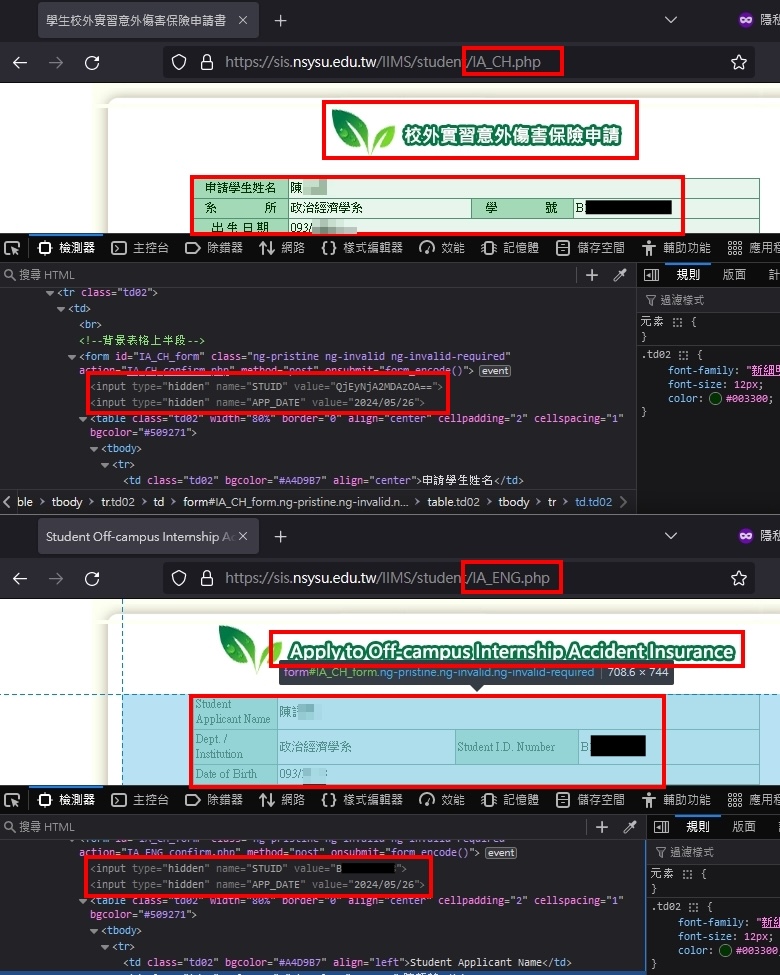Viewport: 780px width, 975px height.
Task: Open 效能 tab in bottom devtools
Action: click(442, 800)
